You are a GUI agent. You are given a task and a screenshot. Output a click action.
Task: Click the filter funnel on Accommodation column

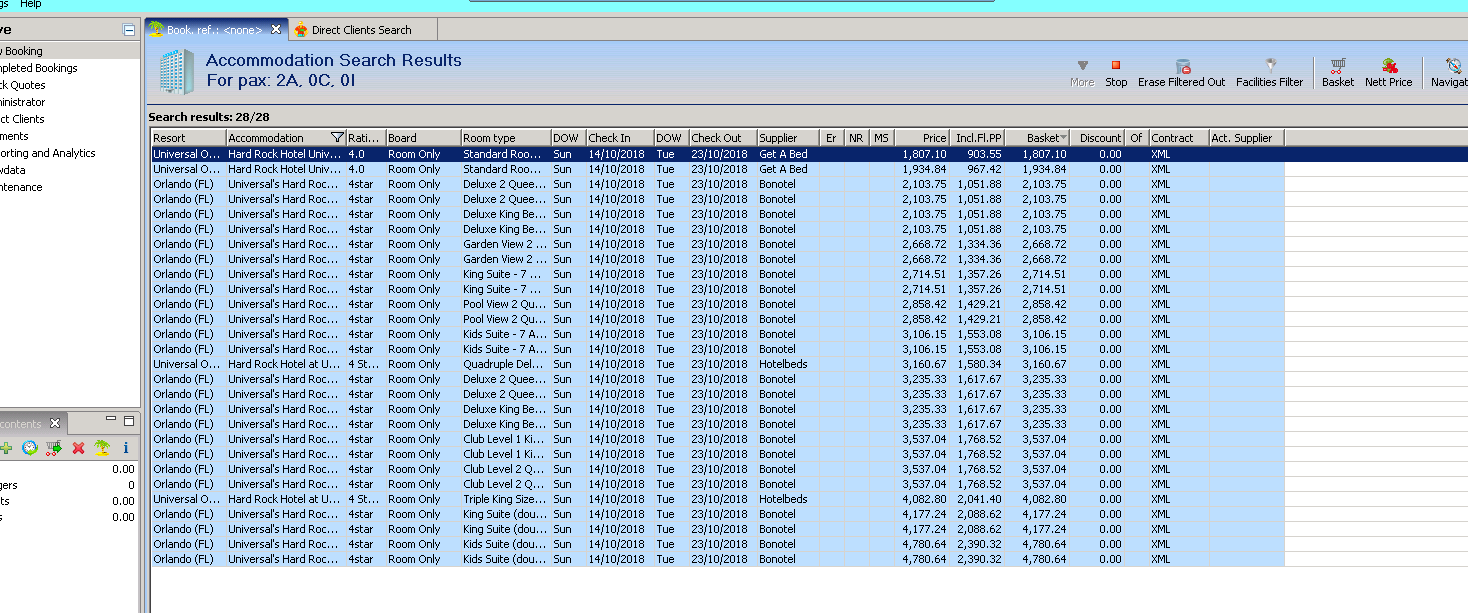[337, 138]
